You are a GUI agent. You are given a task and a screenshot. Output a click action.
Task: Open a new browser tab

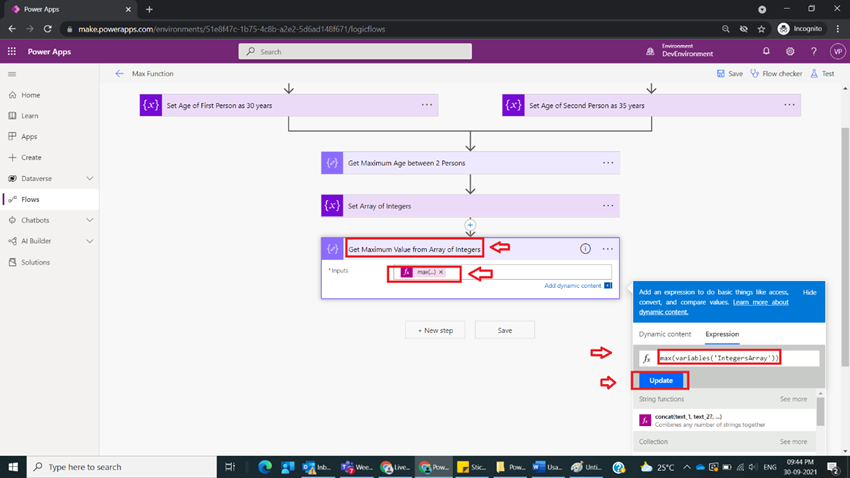[x=149, y=9]
